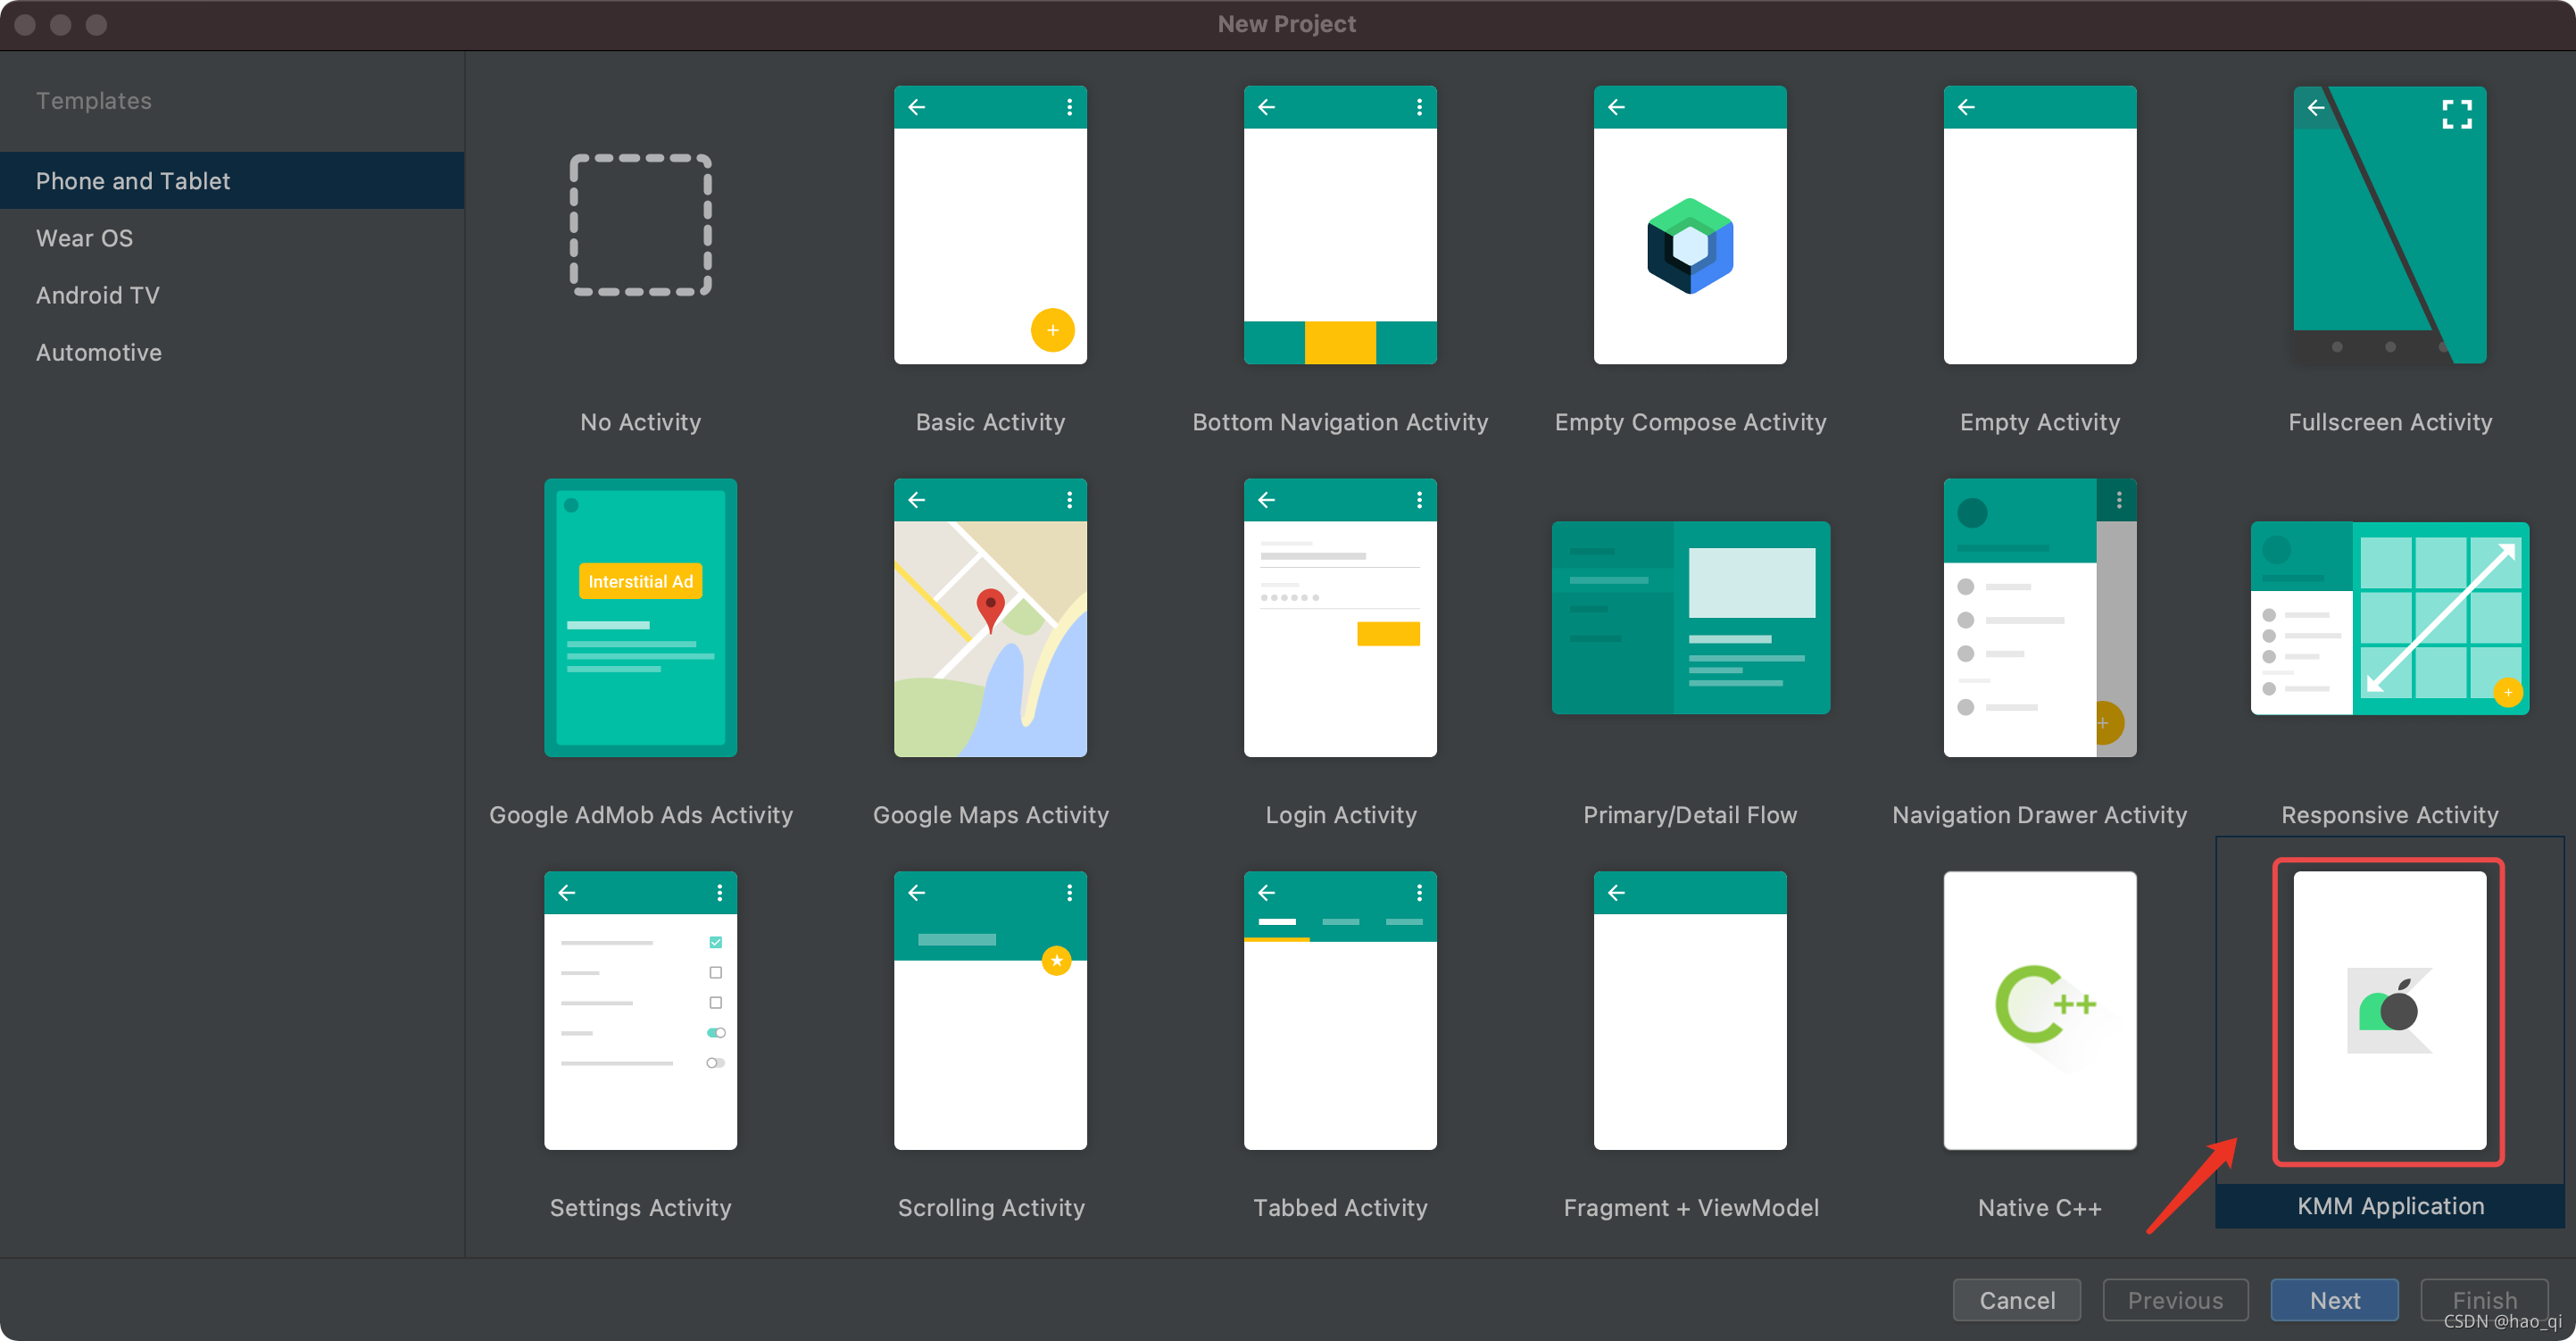Click the Tabbed Activity label

click(x=1340, y=1208)
